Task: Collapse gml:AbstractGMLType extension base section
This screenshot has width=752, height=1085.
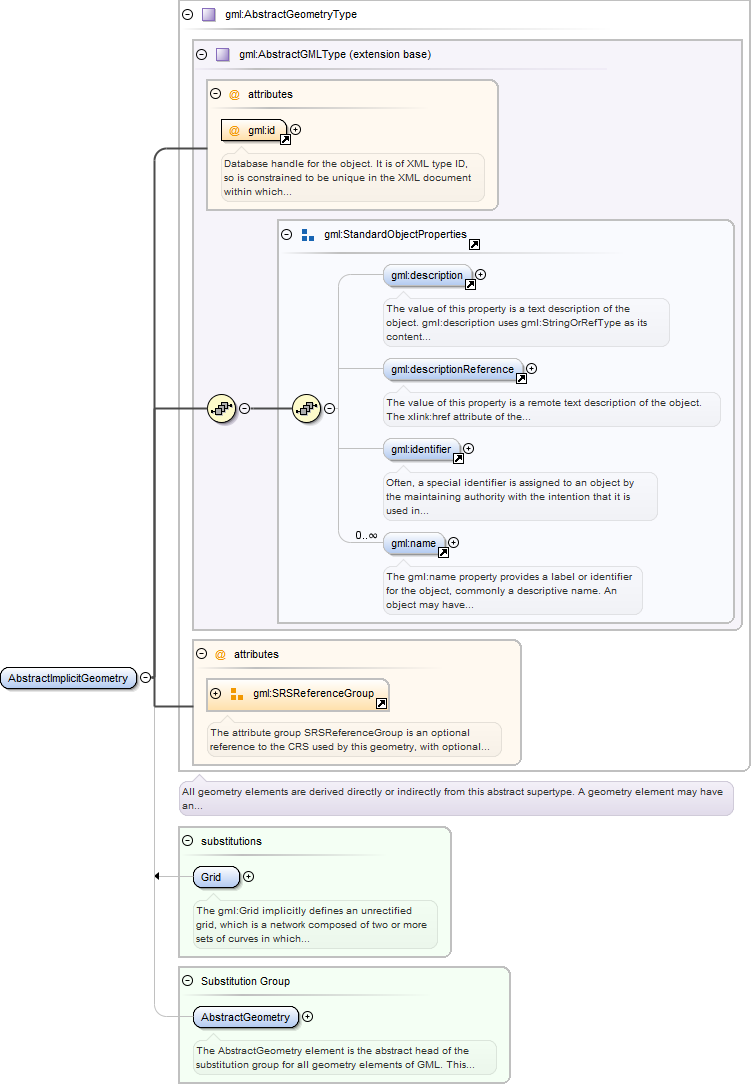Action: point(202,55)
